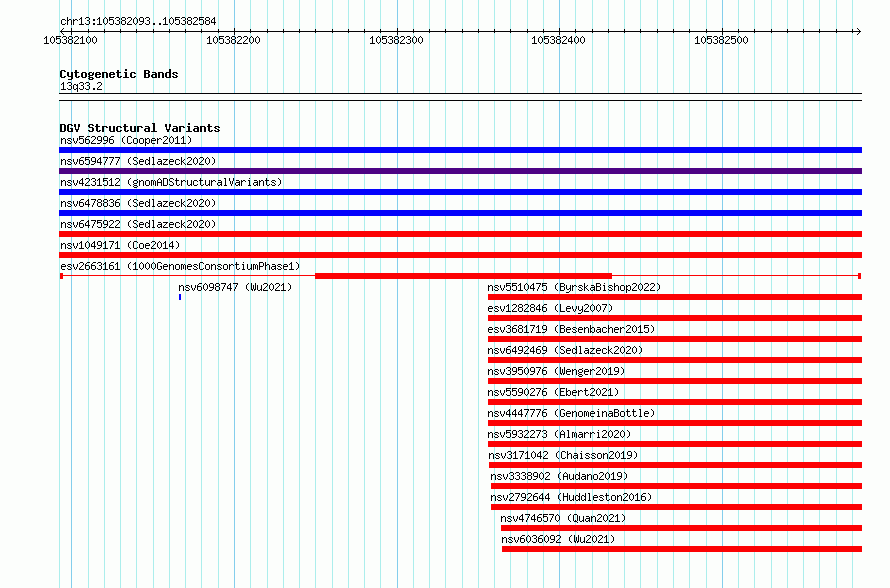This screenshot has width=890, height=588.
Task: Select the red bar under nsv4746570
Action: pos(682,528)
